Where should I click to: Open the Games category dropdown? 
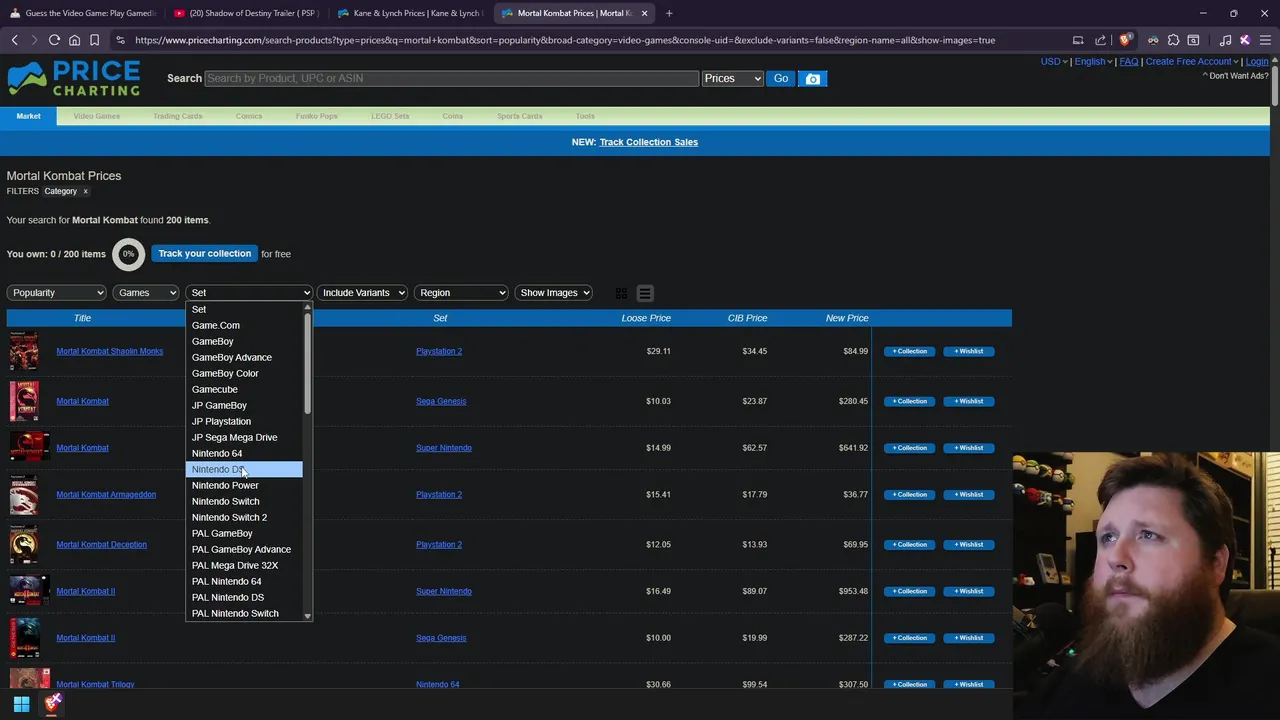pos(146,293)
